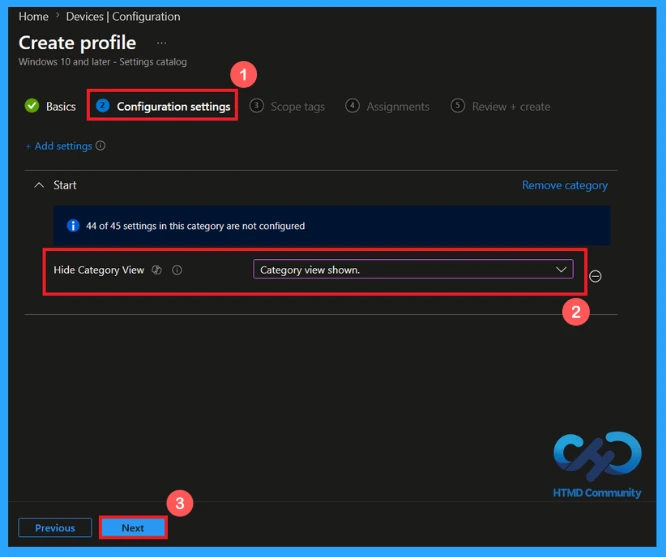The height and width of the screenshot is (557, 666).
Task: Click the "Windows 10 and later - Settings catalog" subtitle
Action: tap(102, 62)
